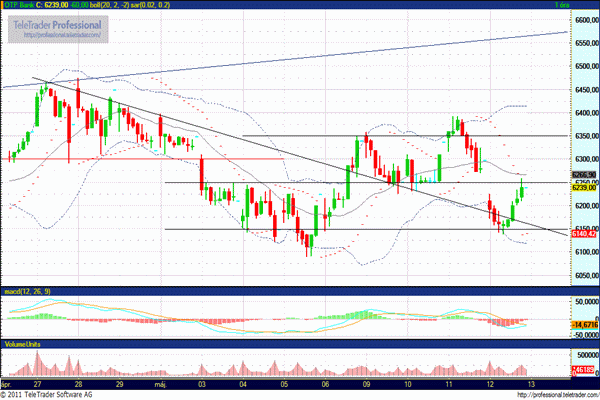This screenshot has height=400, width=600.
Task: Click the gray 6266,90 price tag
Action: 557,175
